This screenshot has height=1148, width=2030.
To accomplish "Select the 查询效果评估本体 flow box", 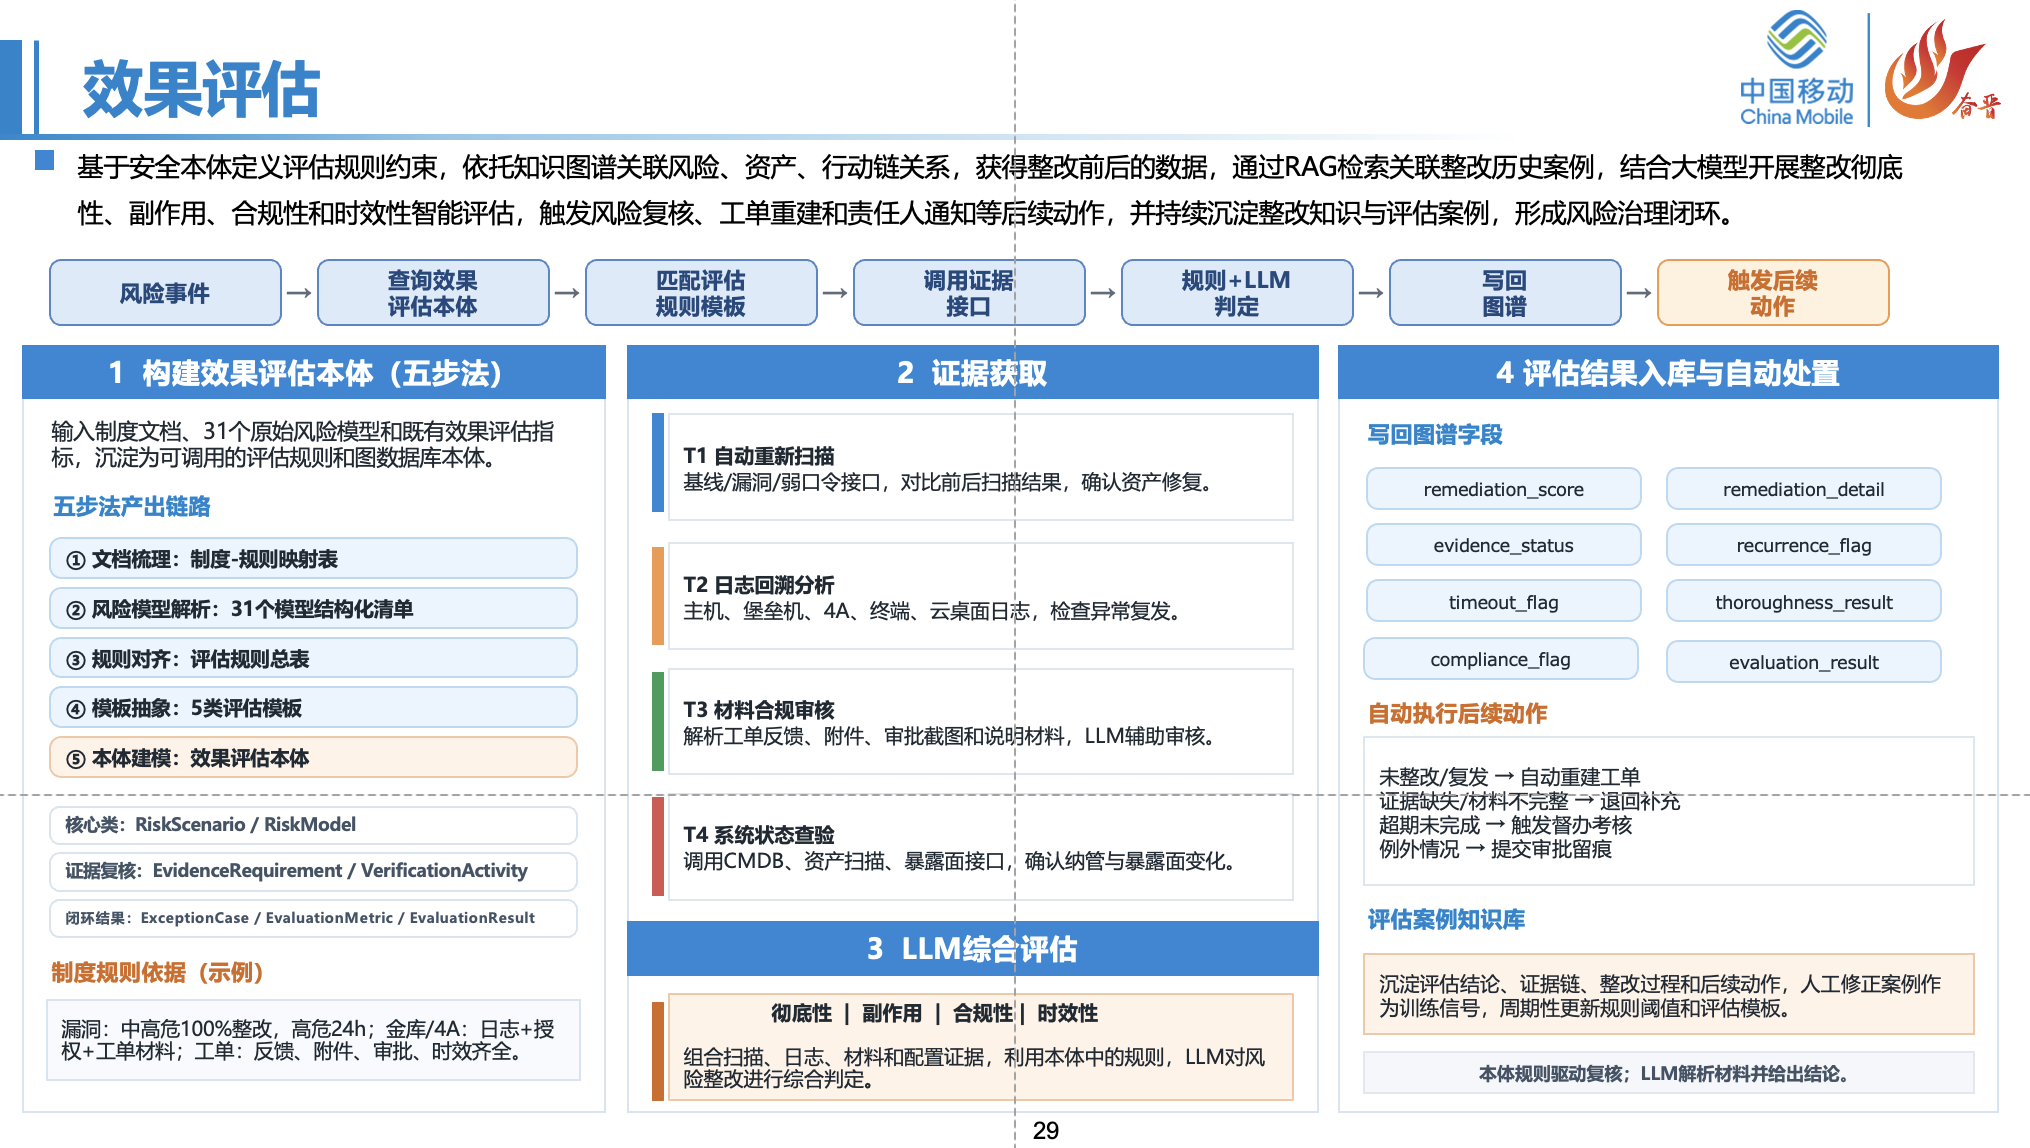I will pyautogui.click(x=433, y=293).
